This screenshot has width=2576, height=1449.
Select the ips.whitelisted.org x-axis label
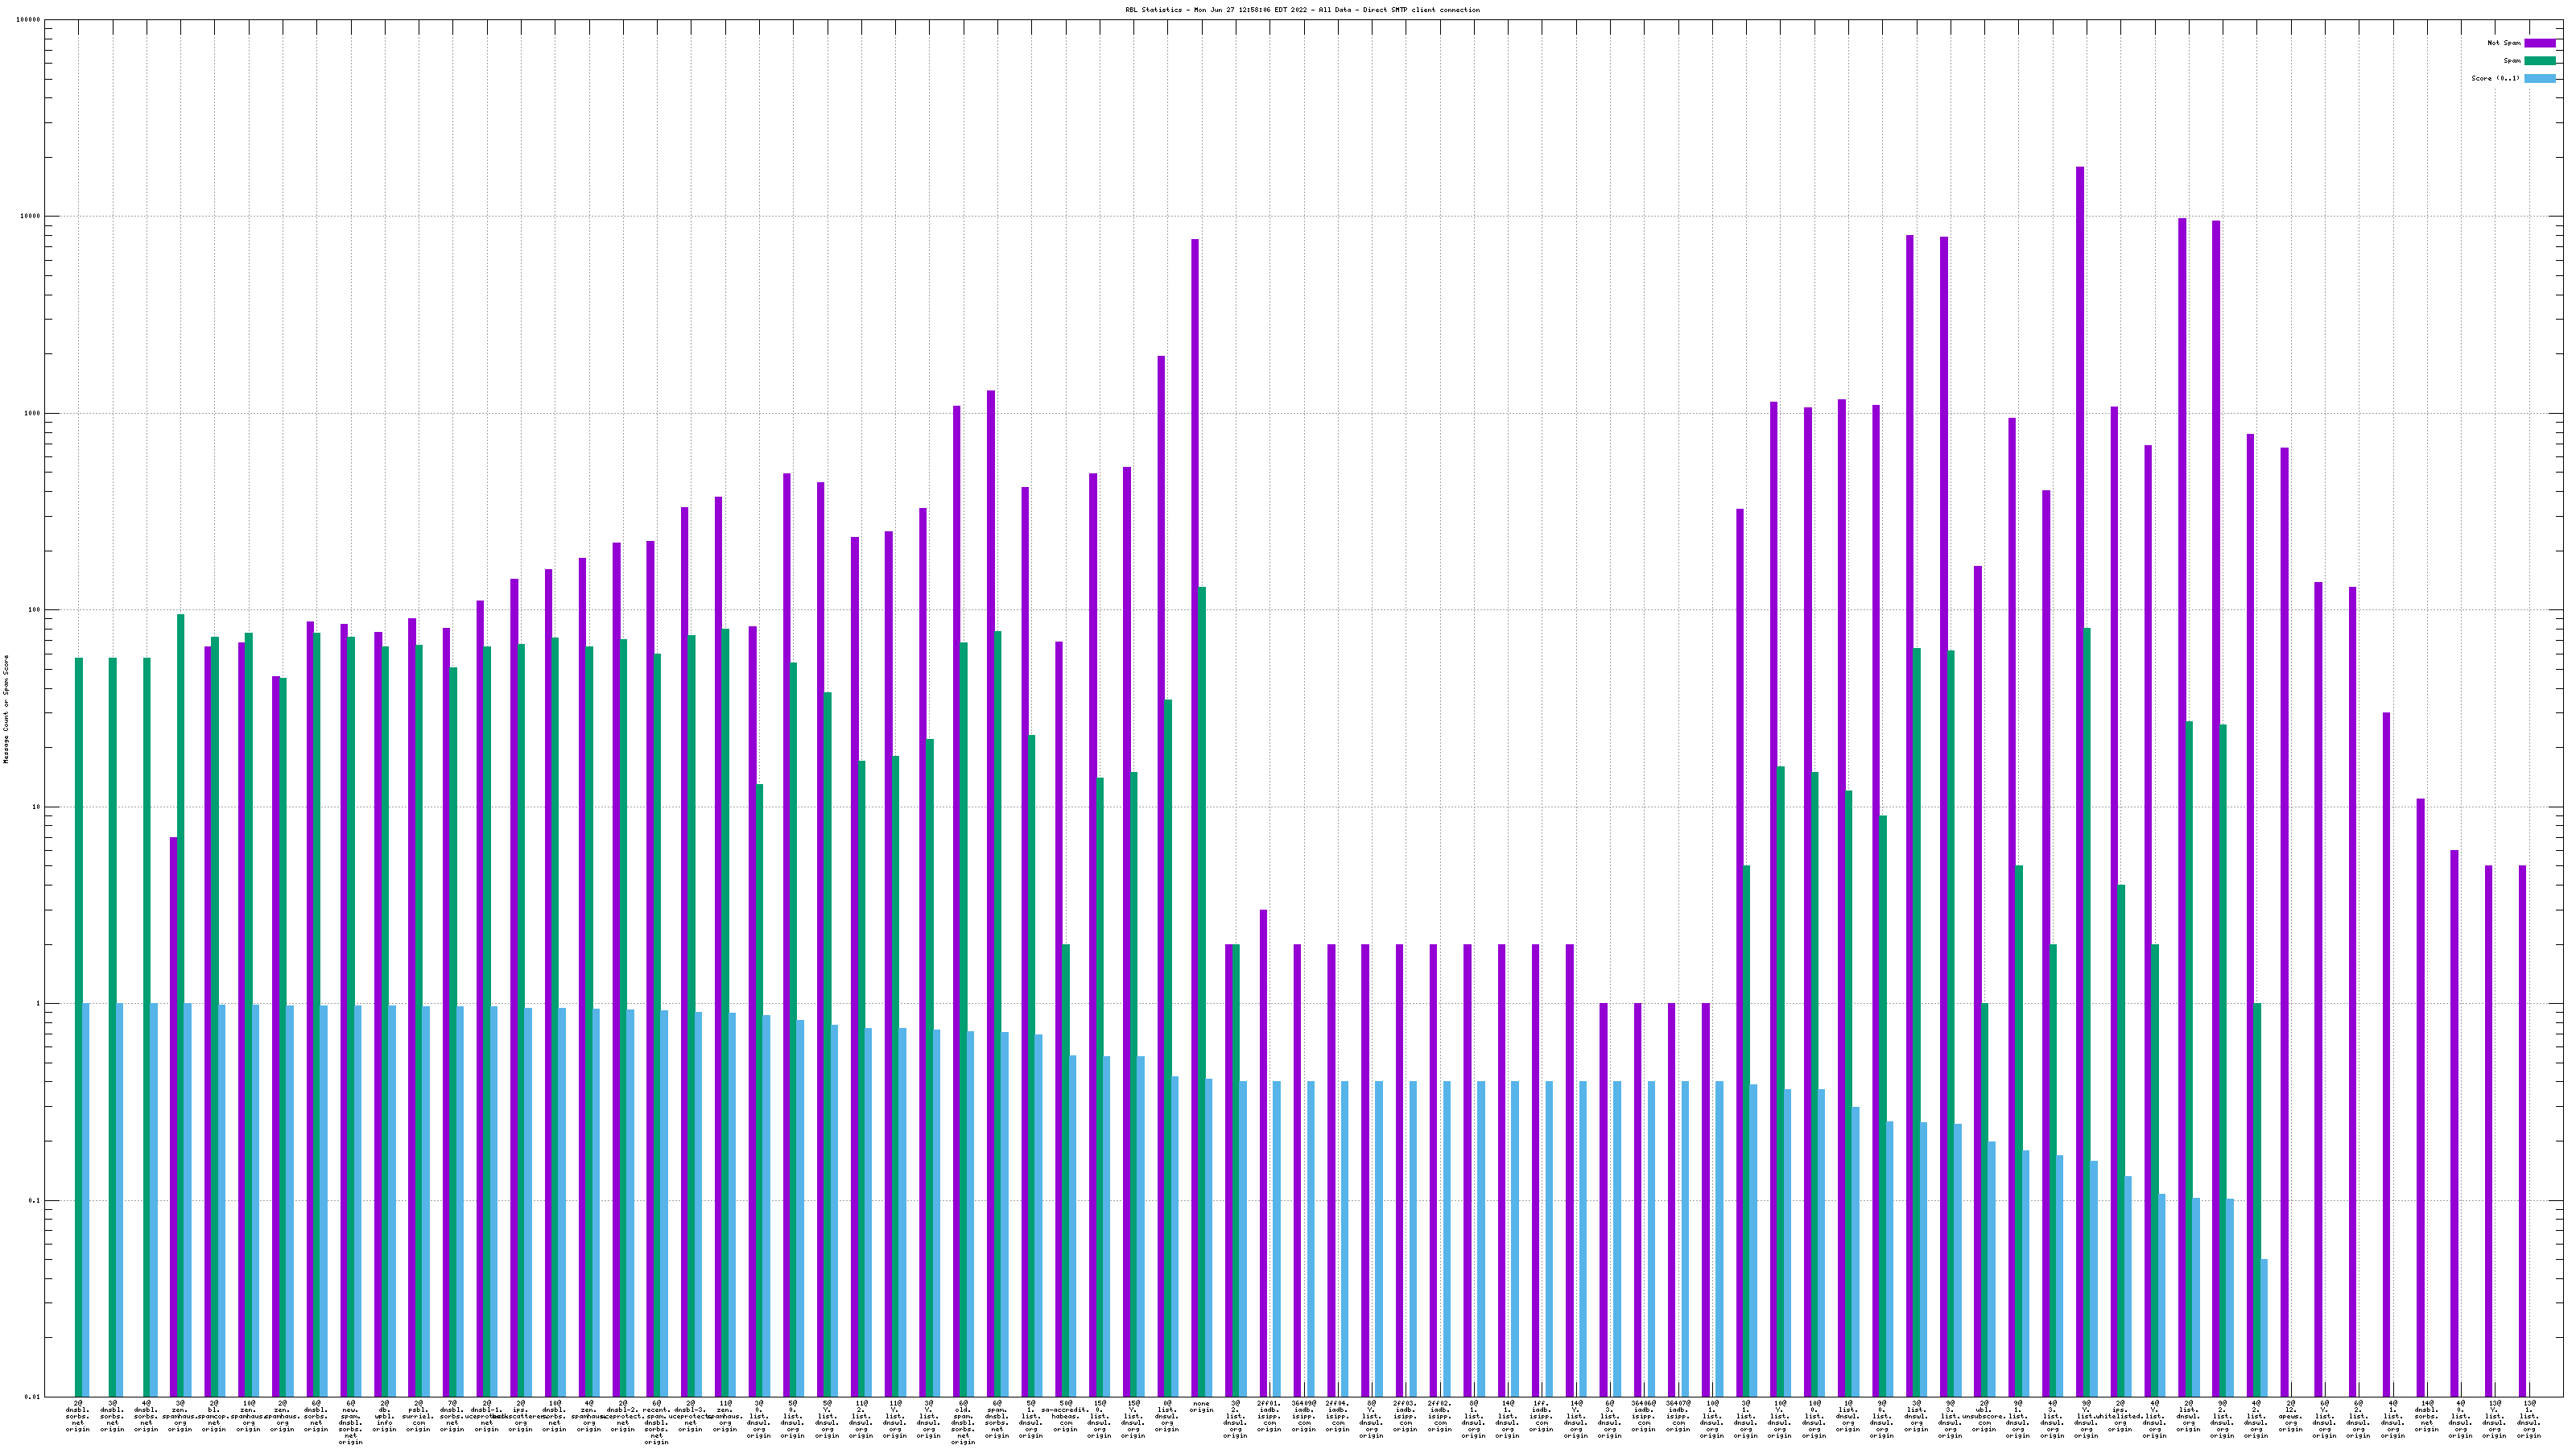point(2120,1416)
